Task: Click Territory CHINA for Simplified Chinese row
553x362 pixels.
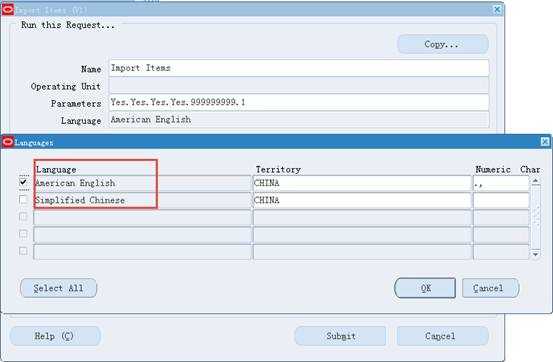Action: coord(362,200)
